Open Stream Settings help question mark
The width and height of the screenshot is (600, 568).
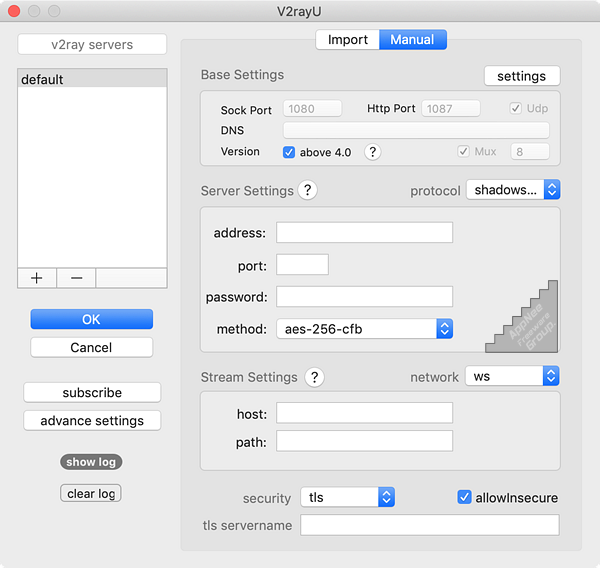(x=315, y=377)
